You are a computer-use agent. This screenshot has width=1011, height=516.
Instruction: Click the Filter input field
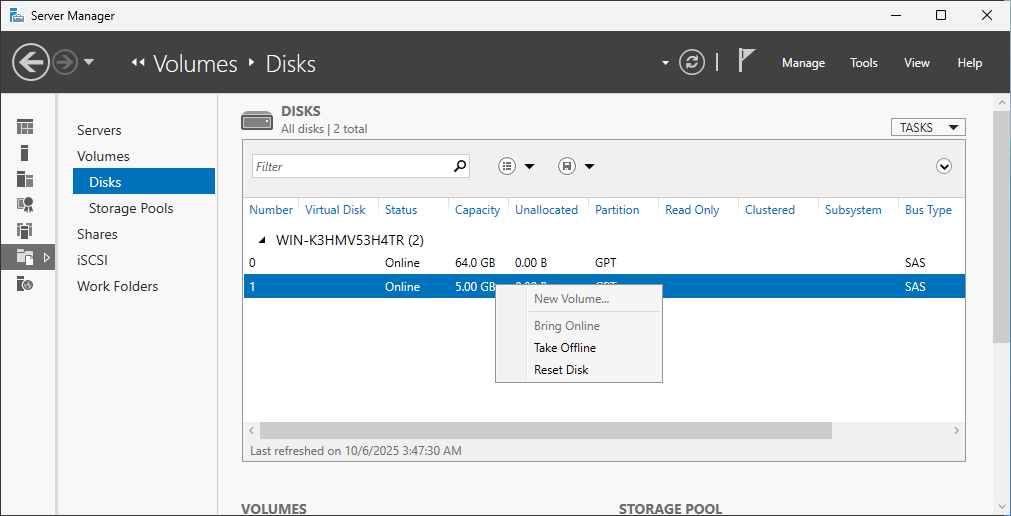pyautogui.click(x=352, y=166)
